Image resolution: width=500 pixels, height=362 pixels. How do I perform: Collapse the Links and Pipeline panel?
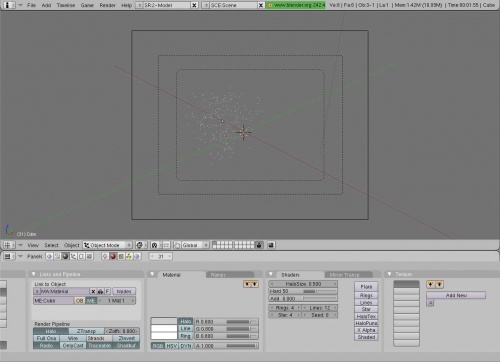(x=33, y=274)
